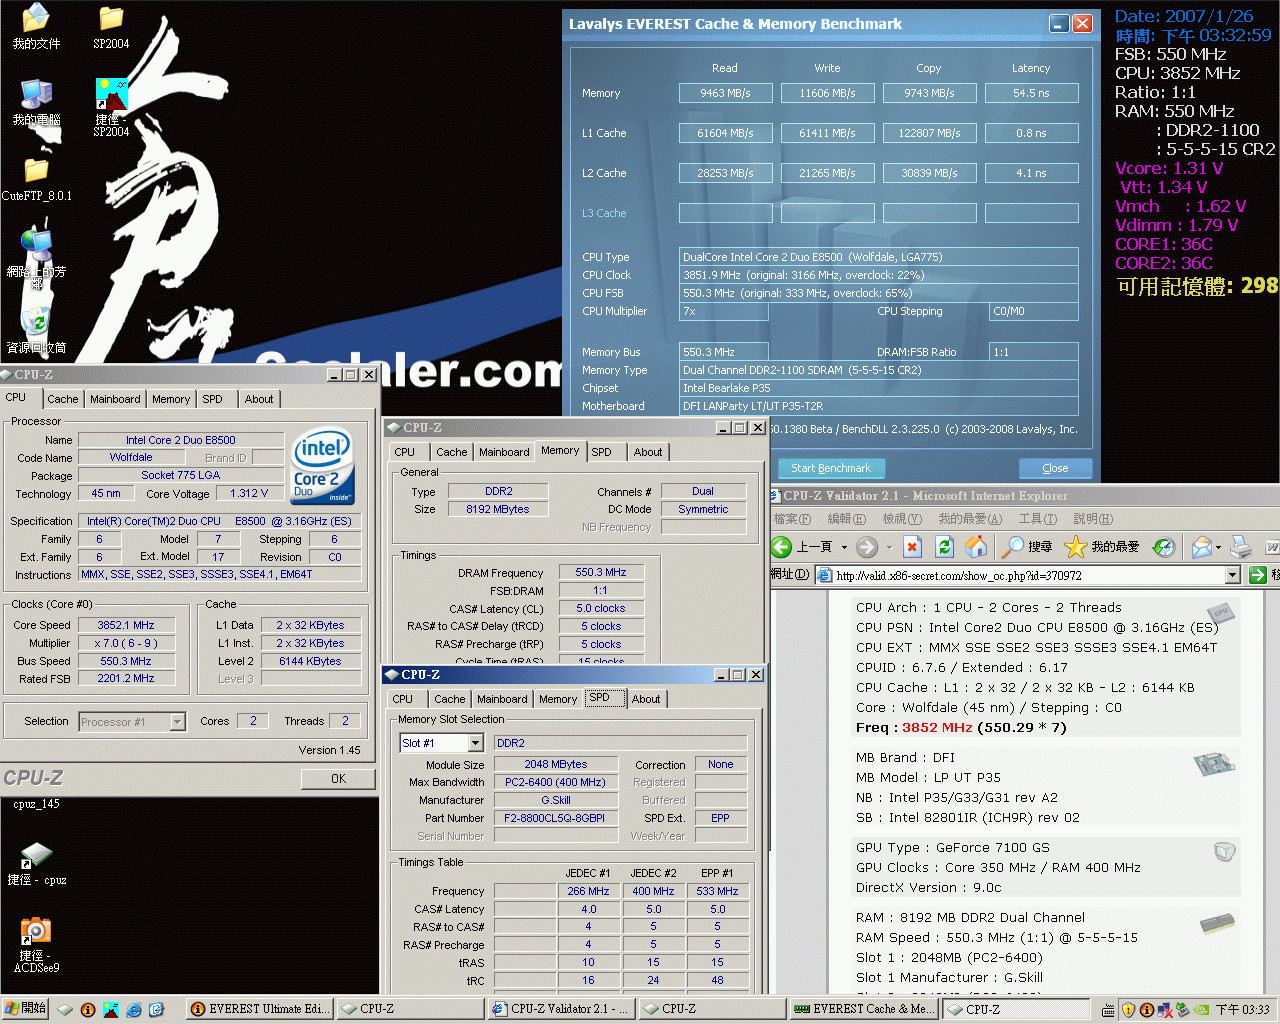Select the CuteFTP_8.0.1 folder icon
The image size is (1280, 1024).
pyautogui.click(x=36, y=180)
